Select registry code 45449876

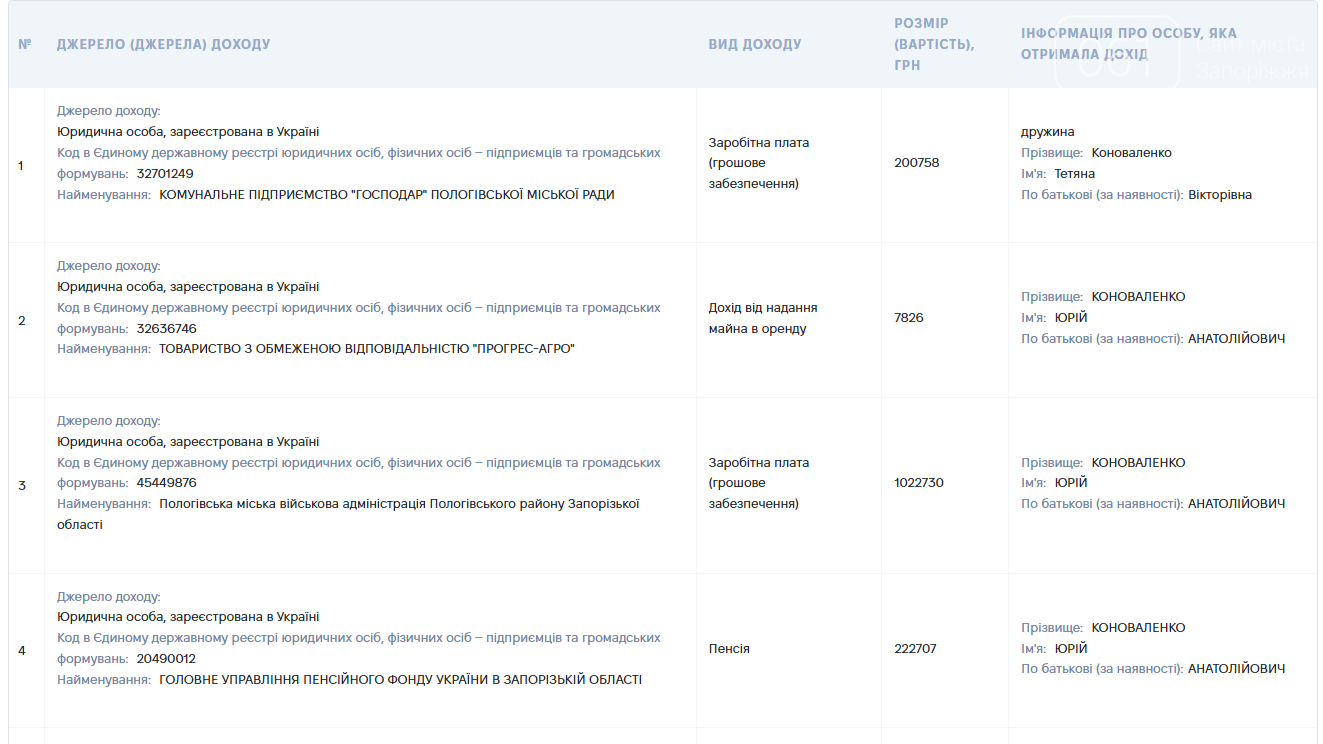[166, 483]
